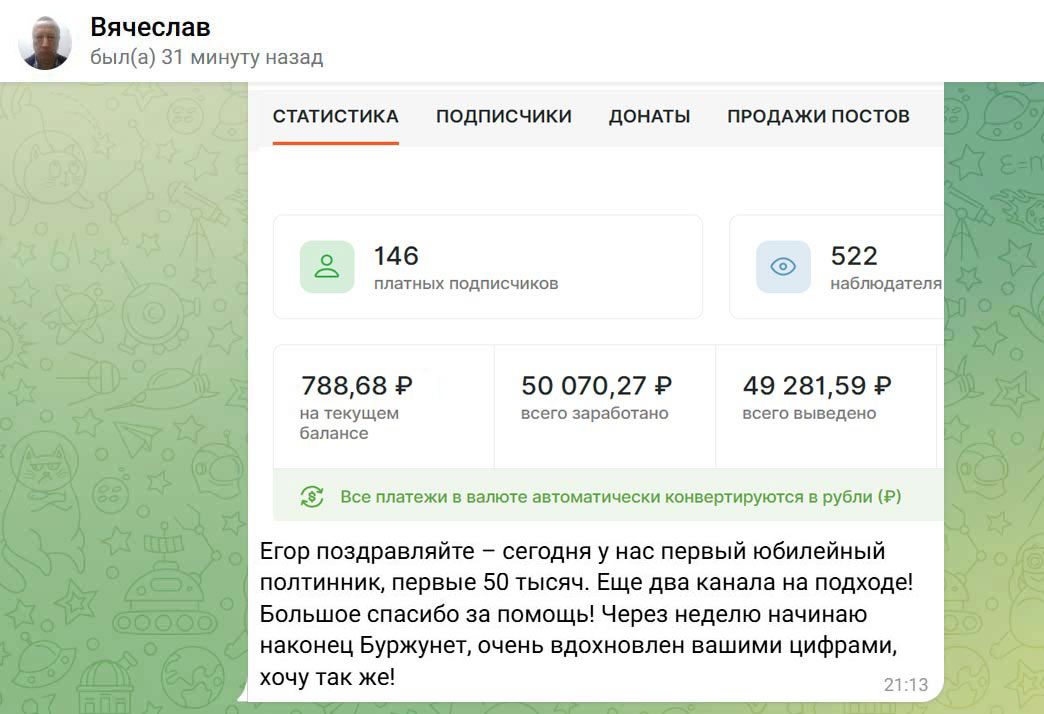This screenshot has width=1044, height=714.
Task: Click the blue eye watchers icon
Action: pos(783,267)
